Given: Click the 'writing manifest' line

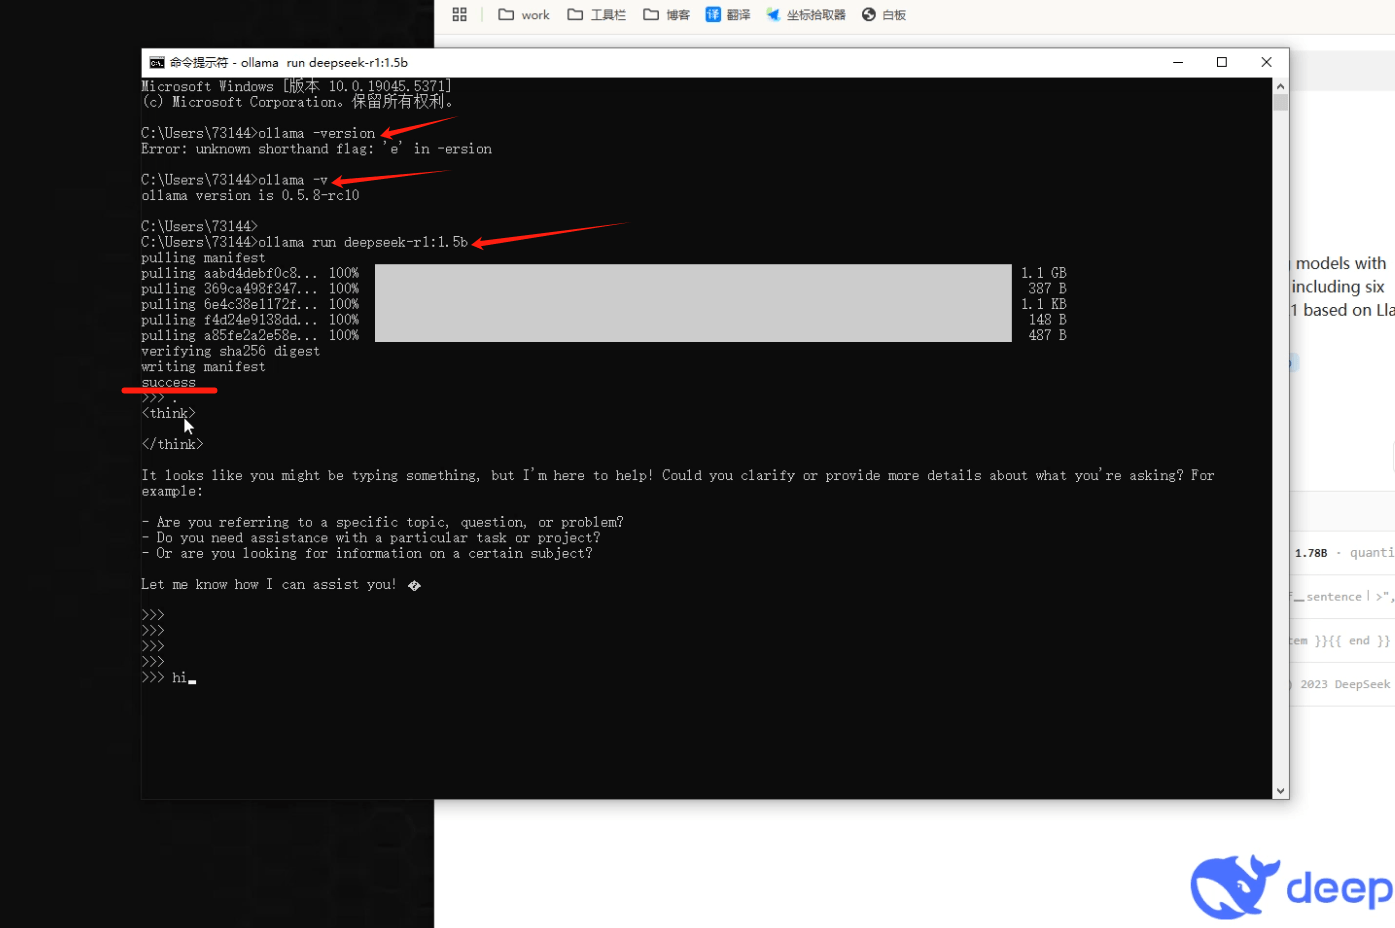Looking at the screenshot, I should pos(203,367).
